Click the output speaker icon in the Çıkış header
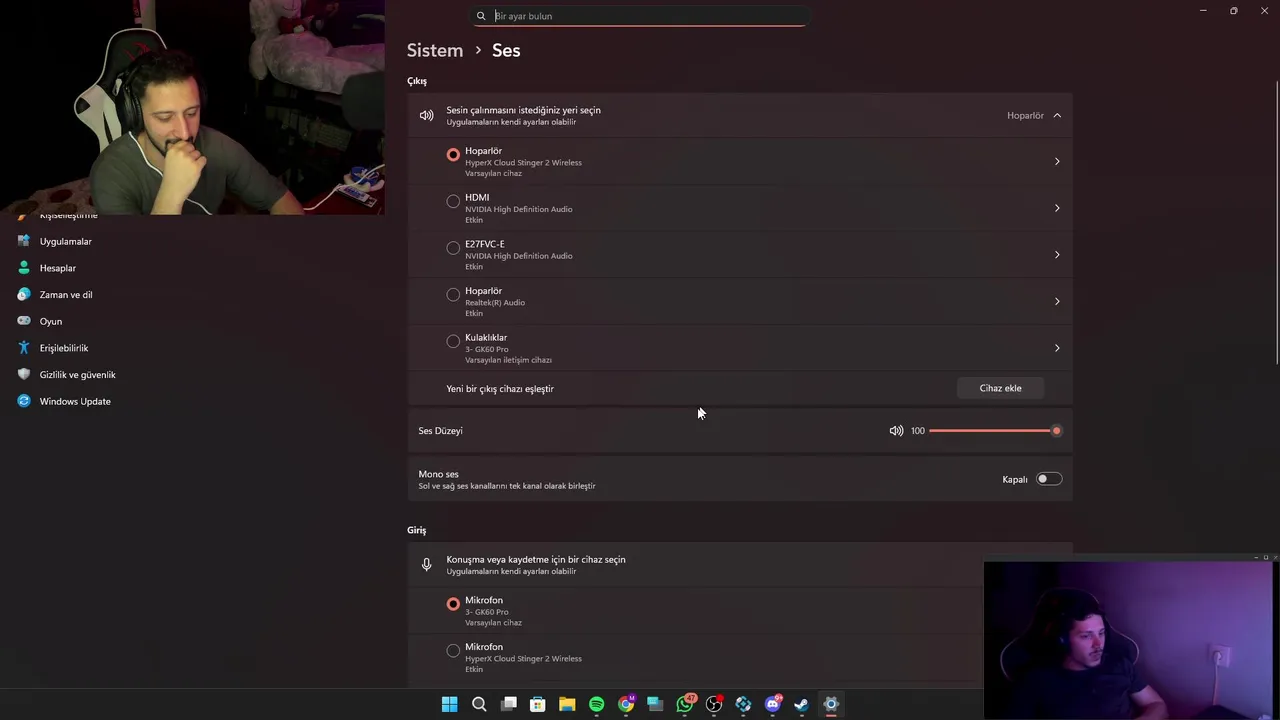1280x720 pixels. pyautogui.click(x=427, y=116)
